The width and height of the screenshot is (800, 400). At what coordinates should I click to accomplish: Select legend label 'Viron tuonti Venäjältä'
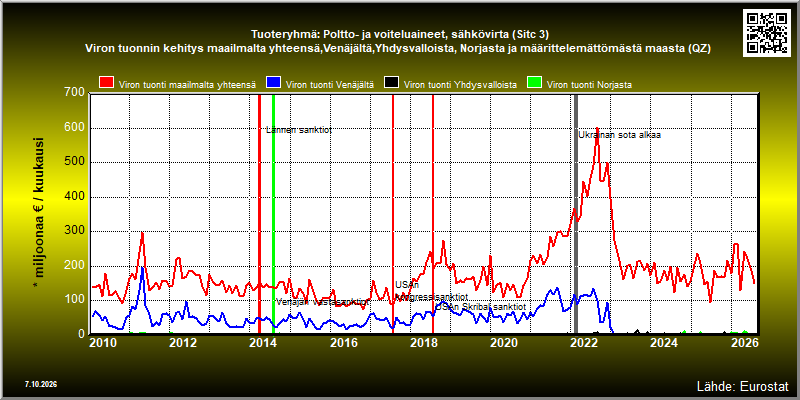coord(330,85)
